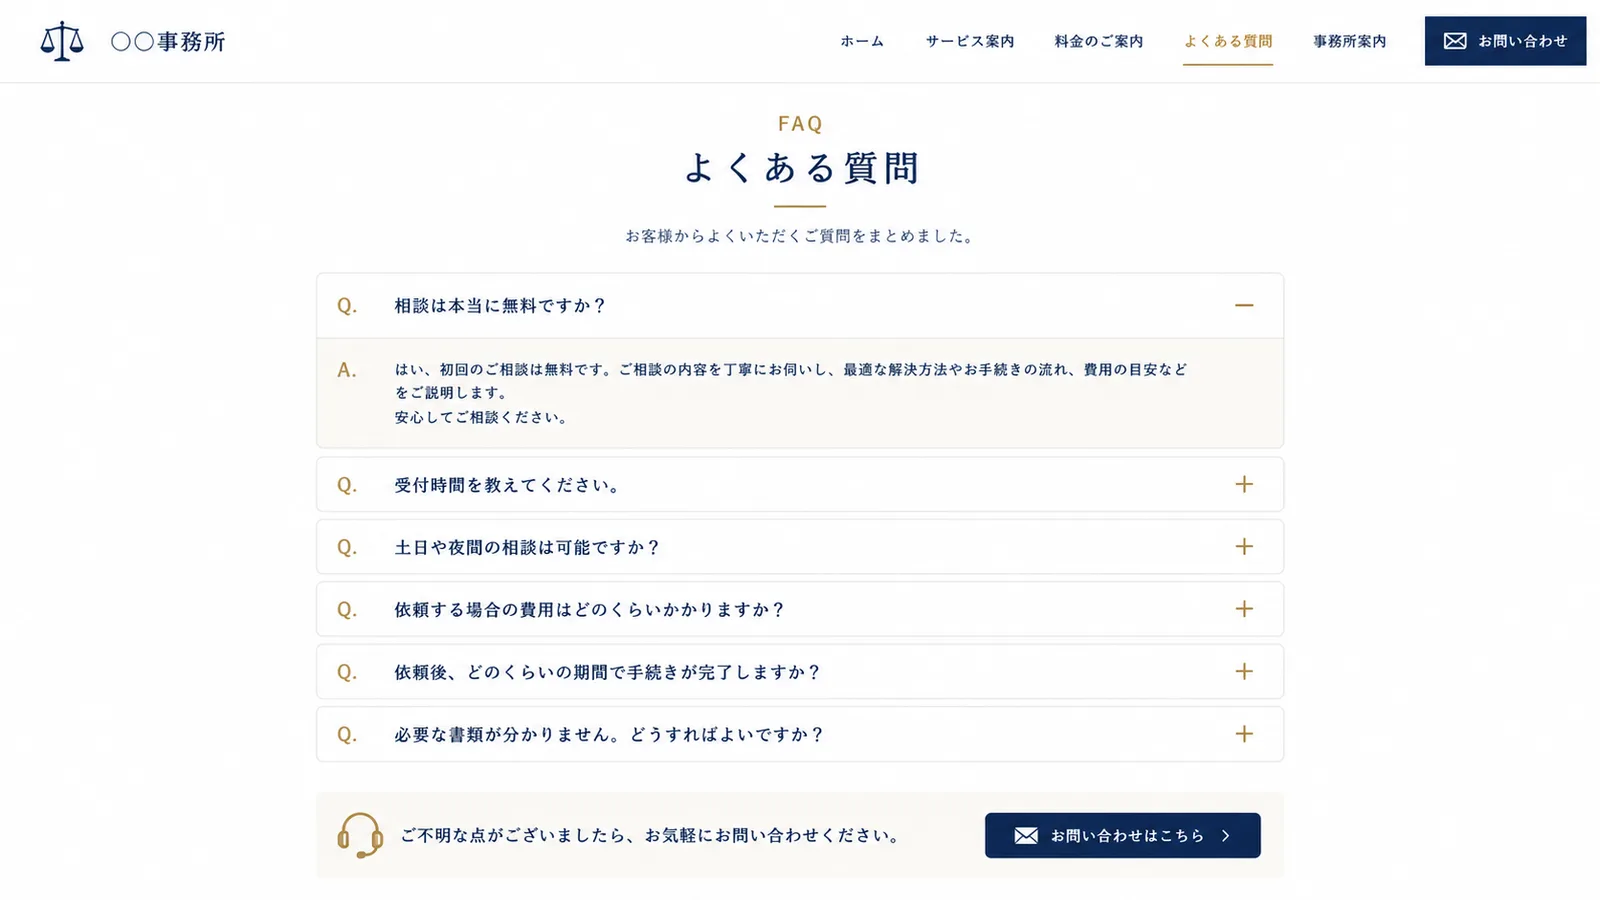
Task: Click the FAQ label above the heading
Action: 800,124
